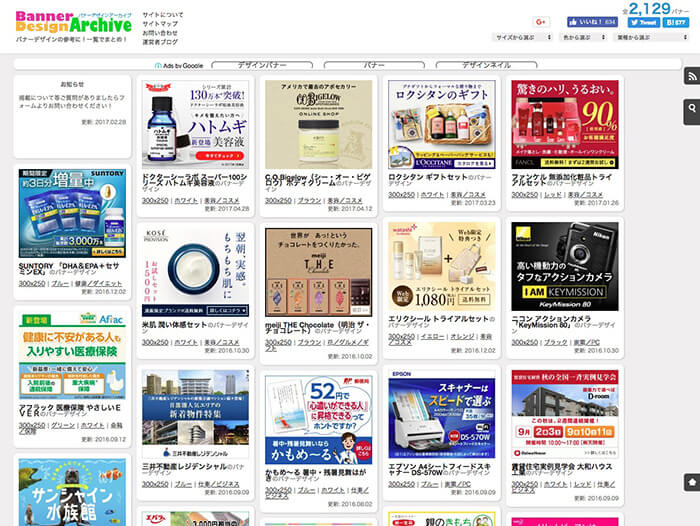
Task: Open the かもめ〜る 52円 banner image
Action: (x=318, y=420)
